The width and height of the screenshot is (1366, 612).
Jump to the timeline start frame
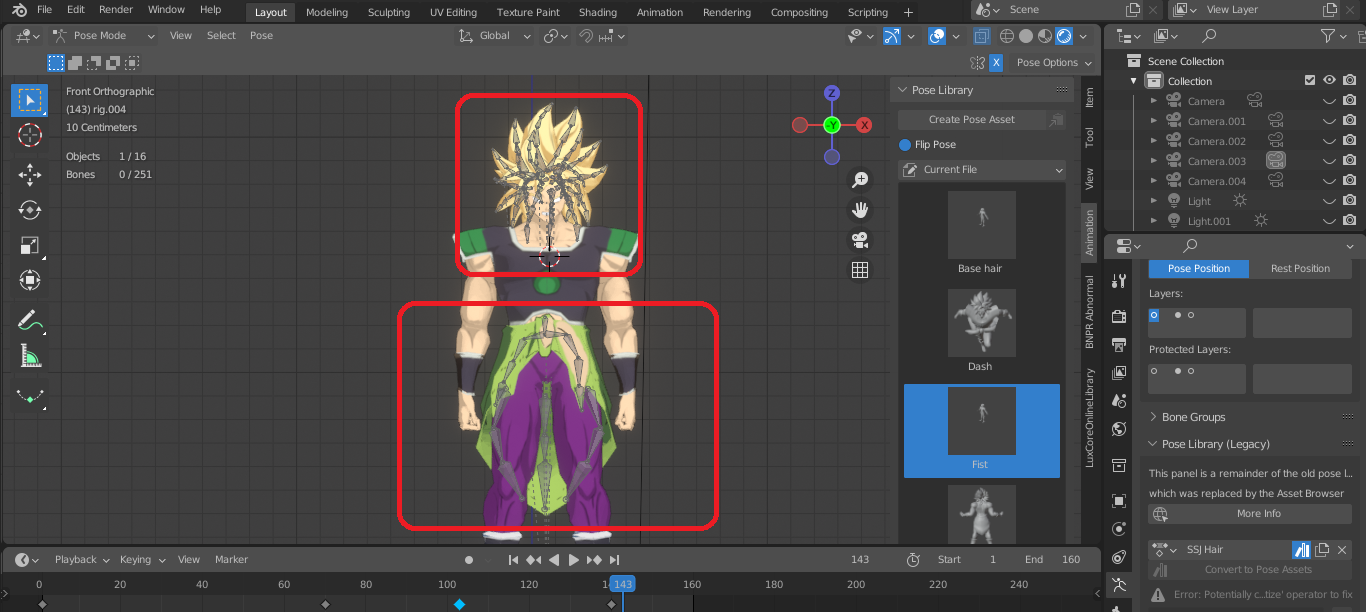(x=513, y=560)
